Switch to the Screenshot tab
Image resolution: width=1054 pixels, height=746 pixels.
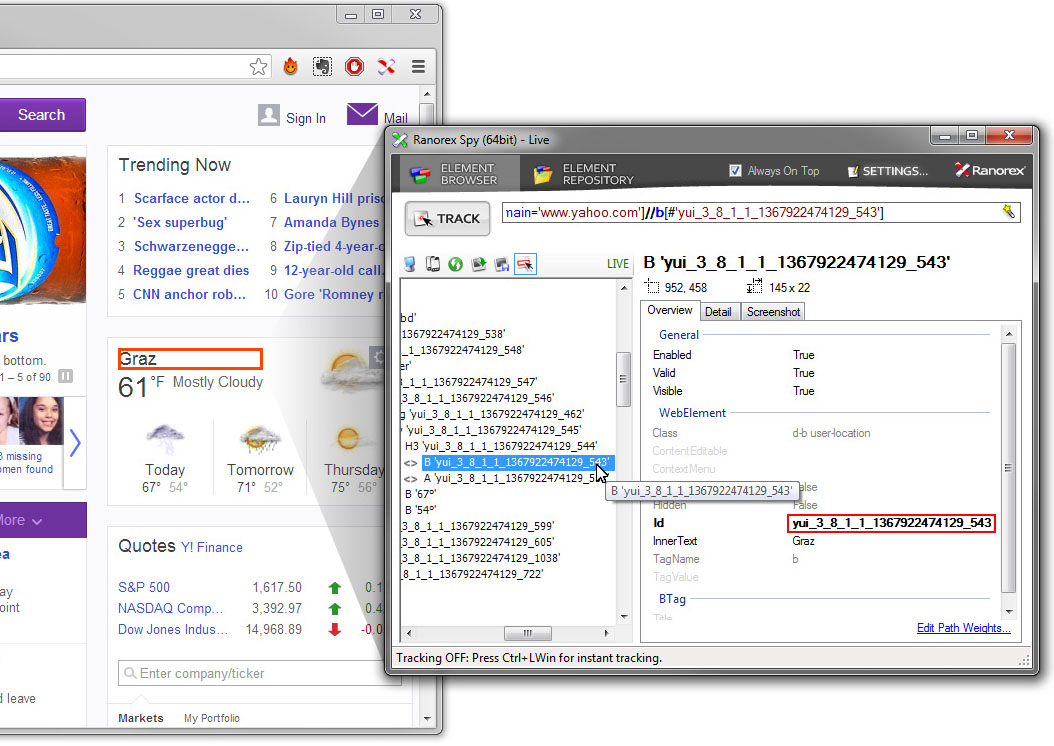773,312
